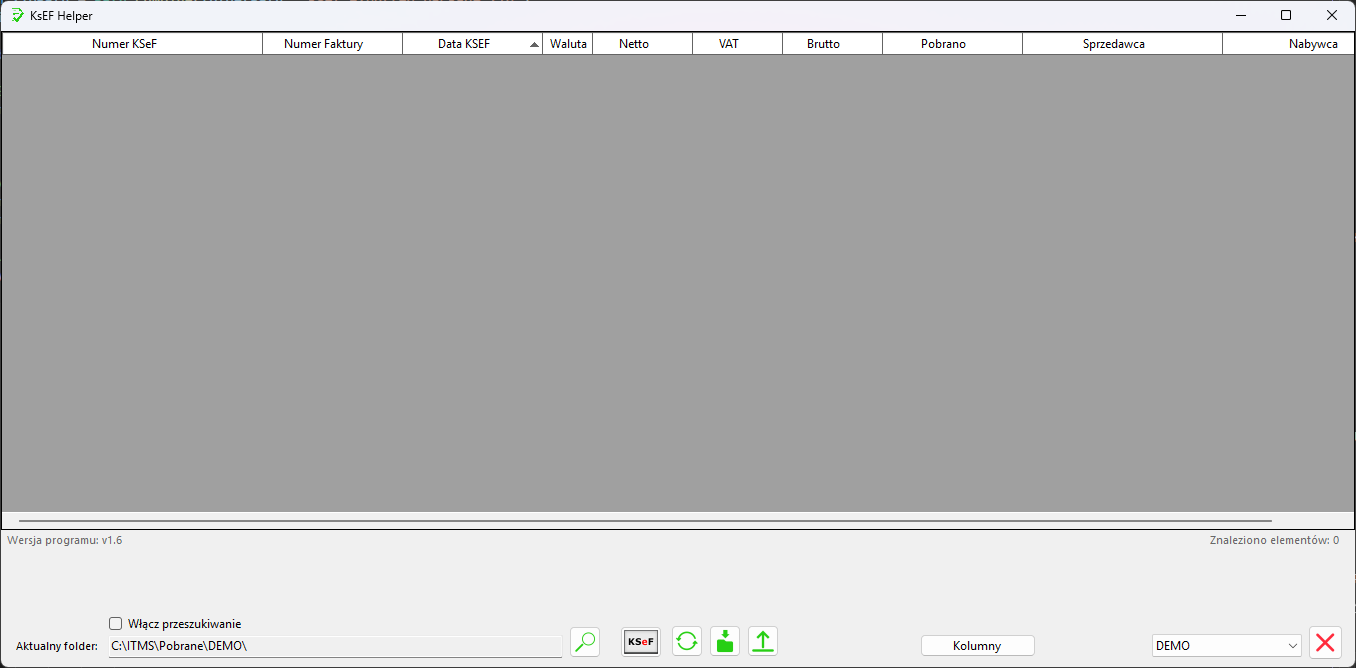Click the green refresh arrows icon
This screenshot has width=1356, height=668.
(x=687, y=642)
